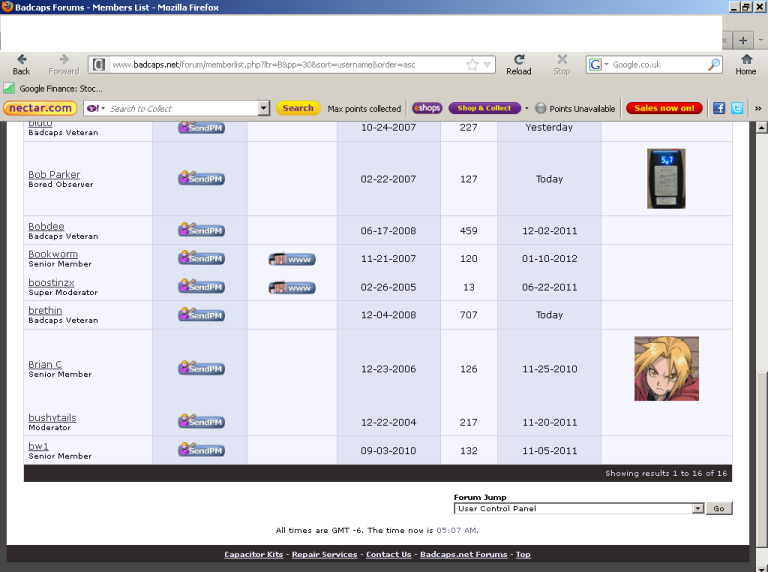Image resolution: width=768 pixels, height=572 pixels.
Task: Open Bookworm's profile link
Action: (x=53, y=254)
